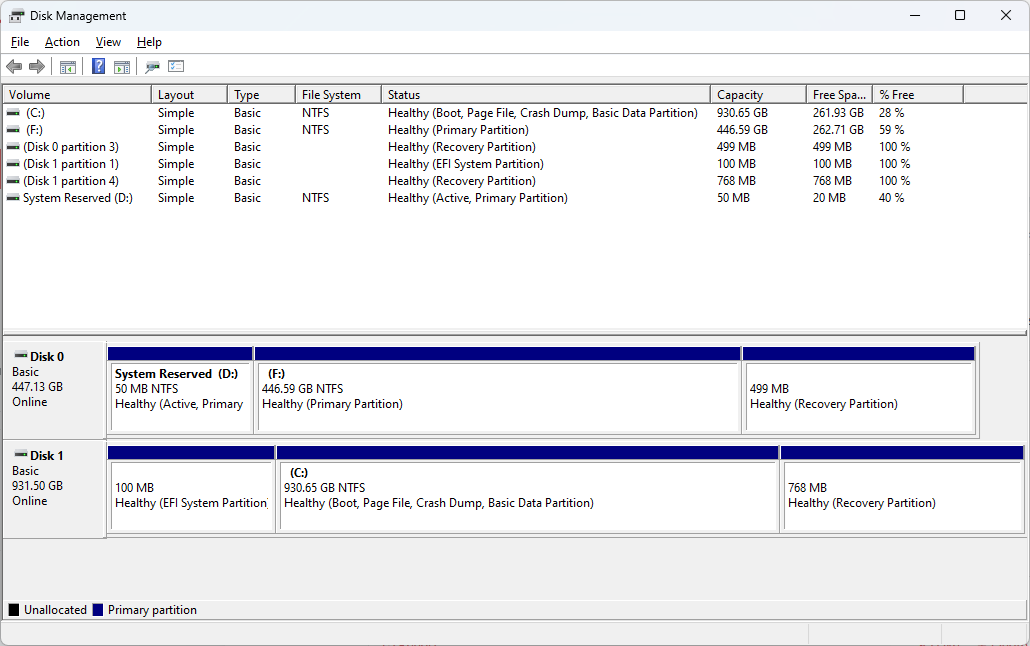Select the Disk 1 Basic 931.50 GB label panel
This screenshot has width=1030, height=646.
(54, 489)
